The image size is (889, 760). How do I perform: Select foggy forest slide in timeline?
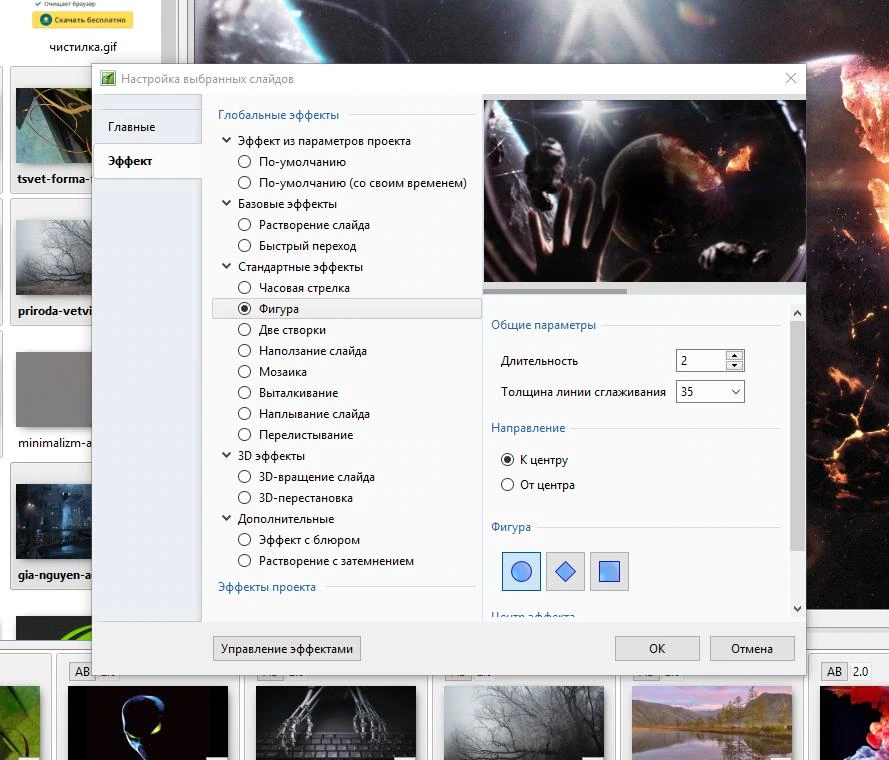(524, 722)
